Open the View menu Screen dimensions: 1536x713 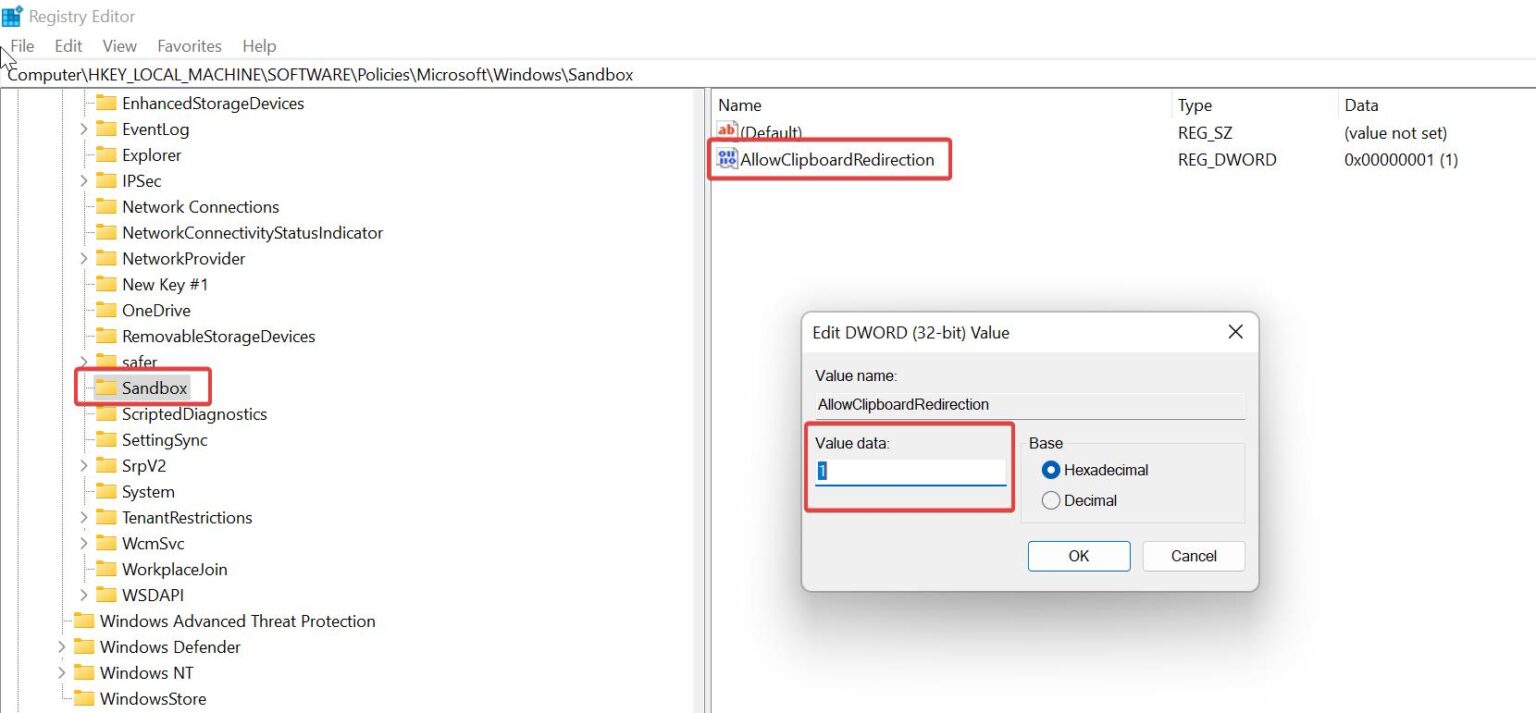click(119, 46)
